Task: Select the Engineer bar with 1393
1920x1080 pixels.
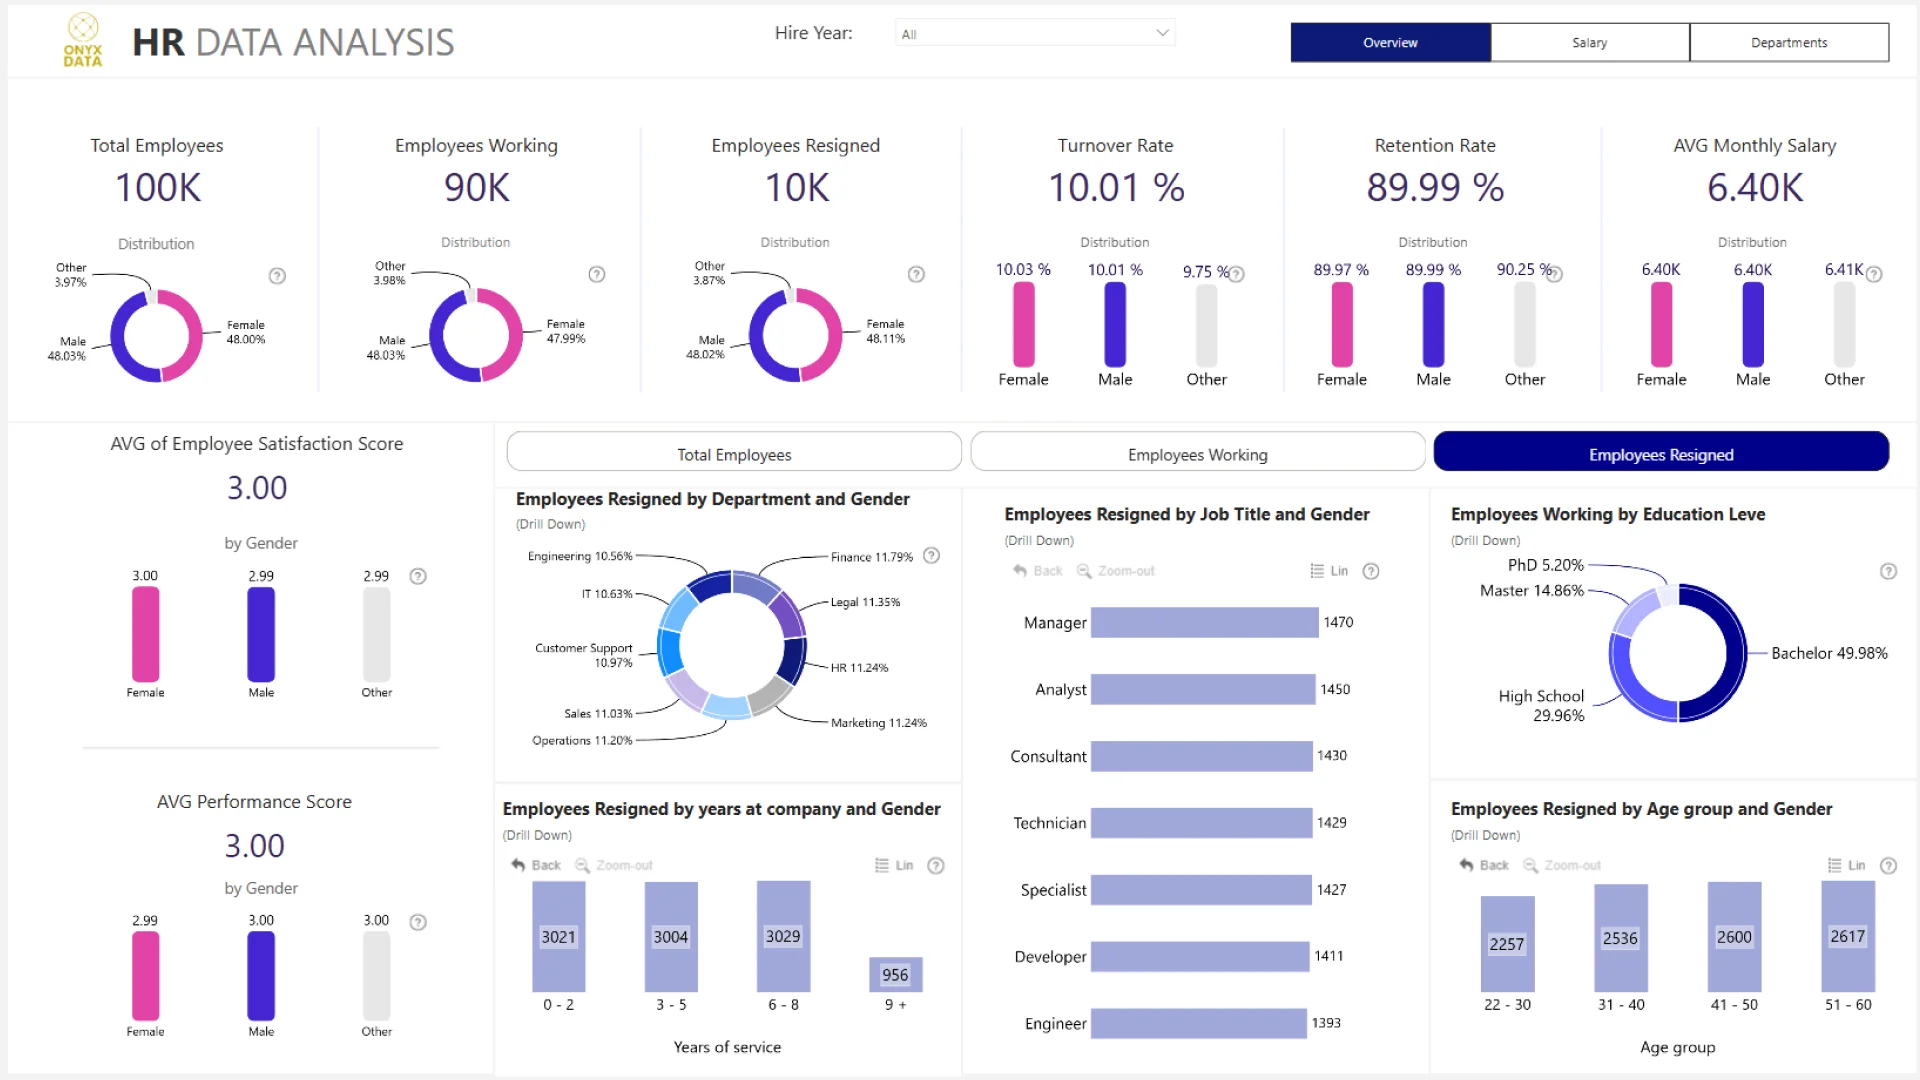Action: click(x=1199, y=1023)
